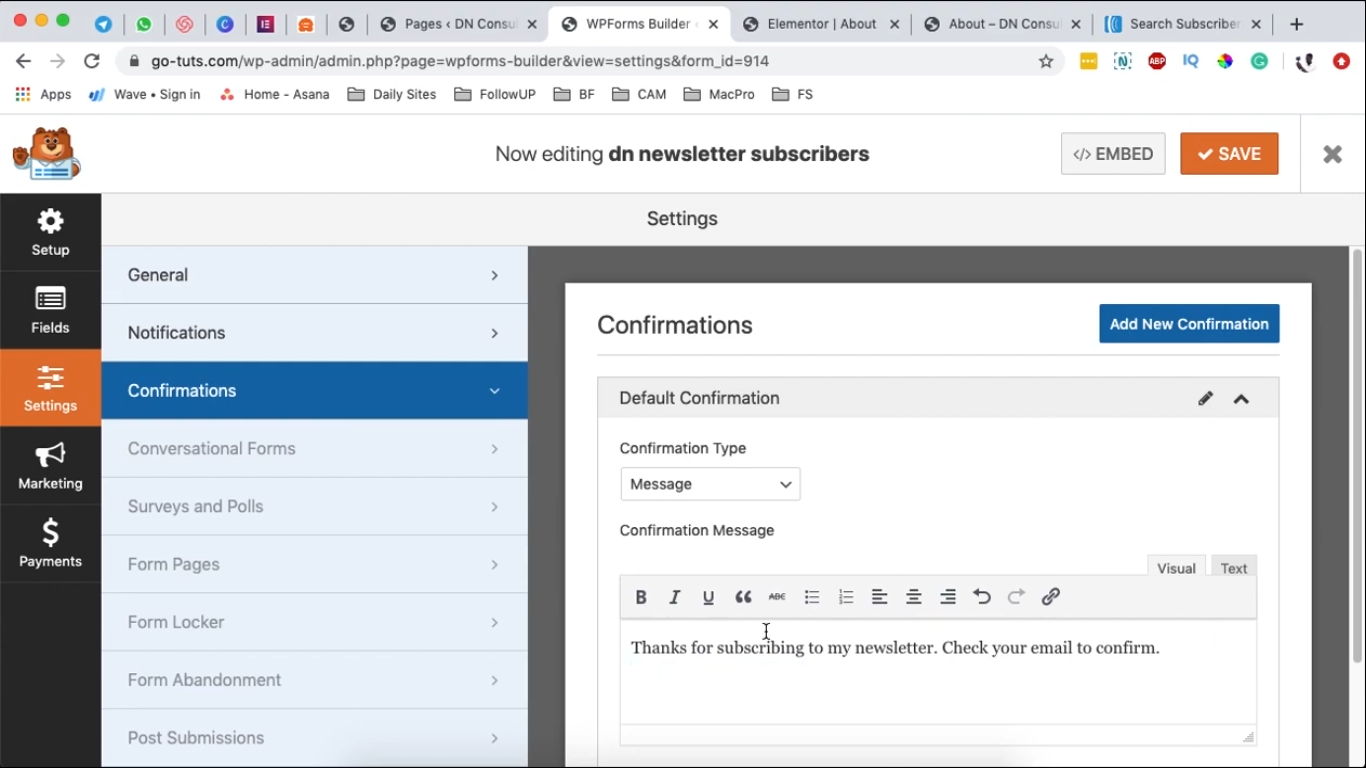Open the Fields panel in the sidebar
The width and height of the screenshot is (1366, 768).
[x=50, y=310]
